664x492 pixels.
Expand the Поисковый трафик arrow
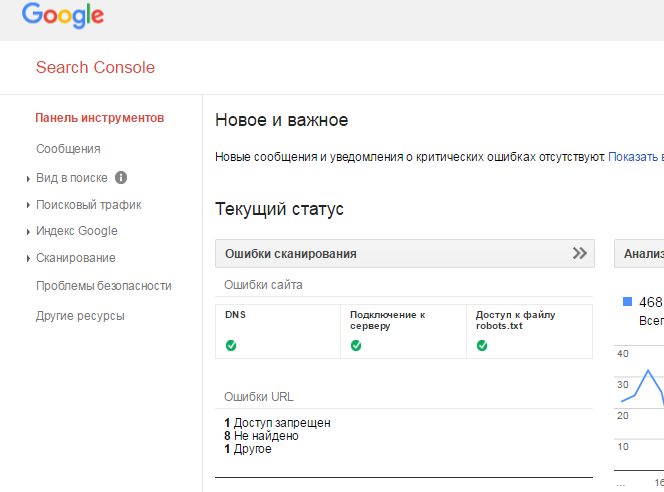pos(28,205)
